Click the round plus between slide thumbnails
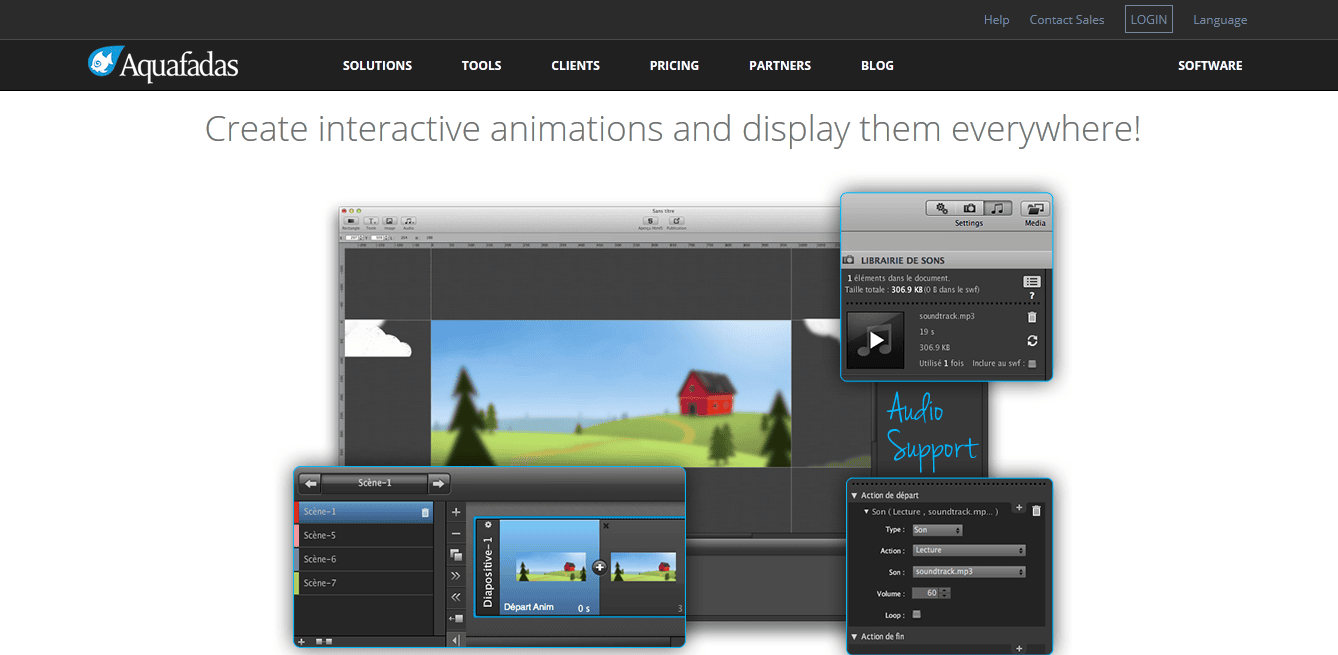 (x=599, y=566)
